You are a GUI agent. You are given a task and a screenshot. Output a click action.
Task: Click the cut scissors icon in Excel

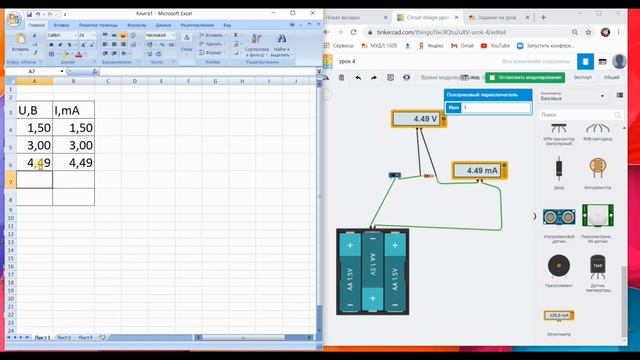pyautogui.click(x=35, y=36)
